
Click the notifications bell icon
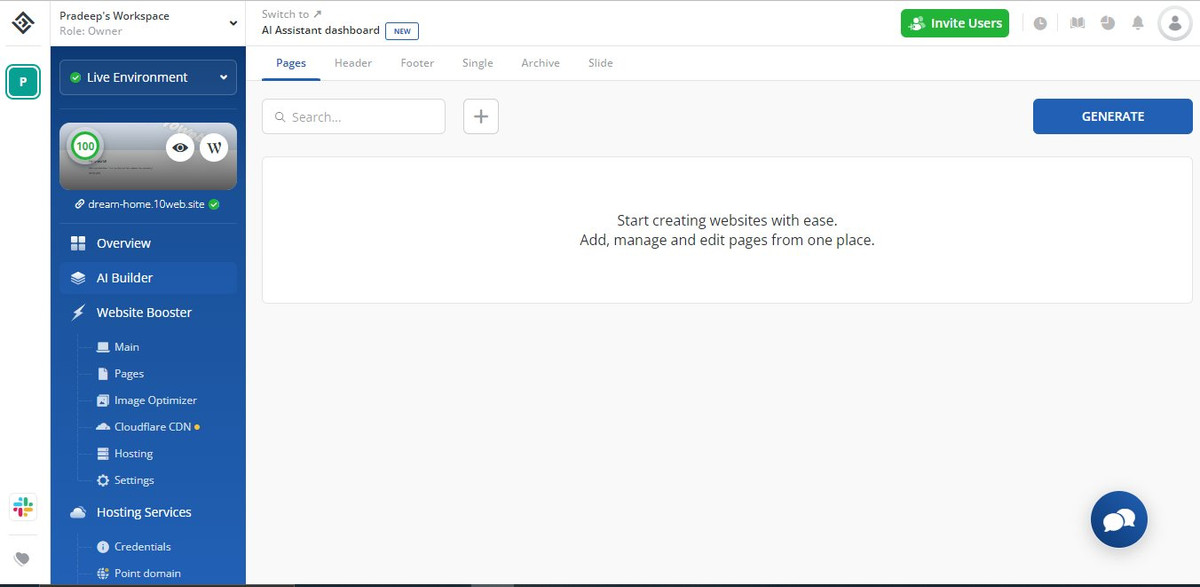point(1138,23)
